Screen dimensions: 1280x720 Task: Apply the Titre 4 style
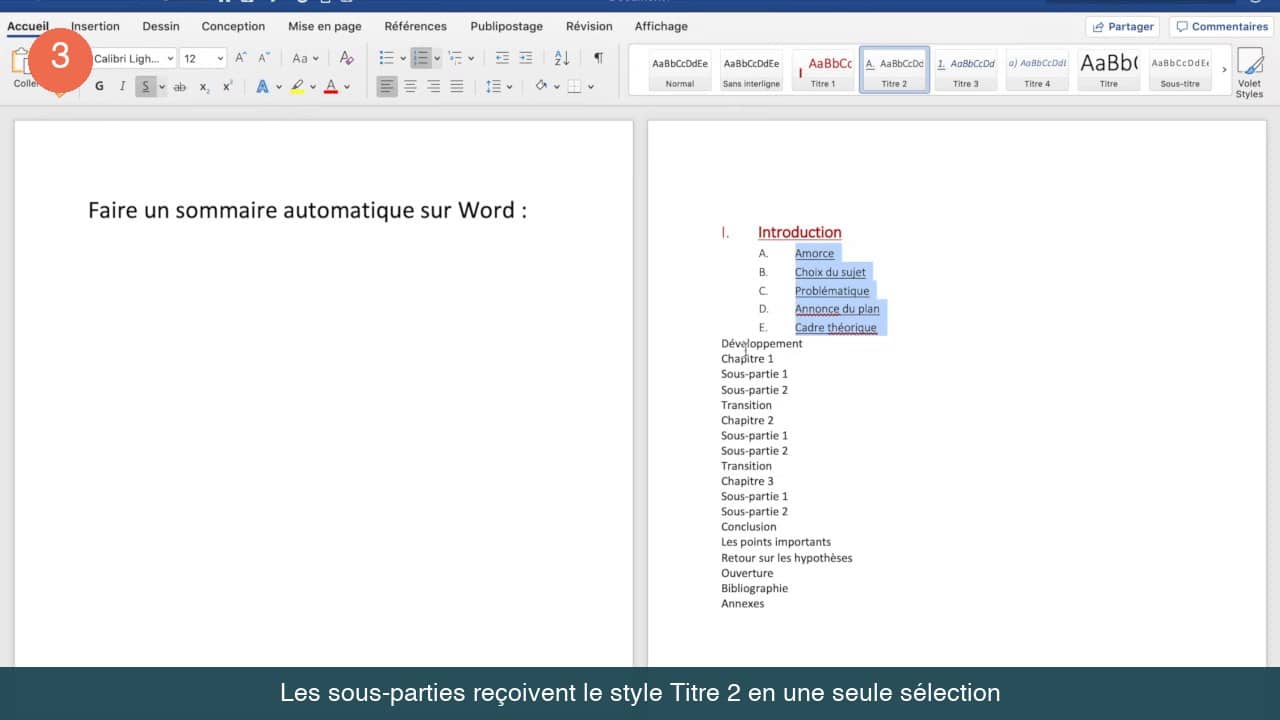[1037, 70]
